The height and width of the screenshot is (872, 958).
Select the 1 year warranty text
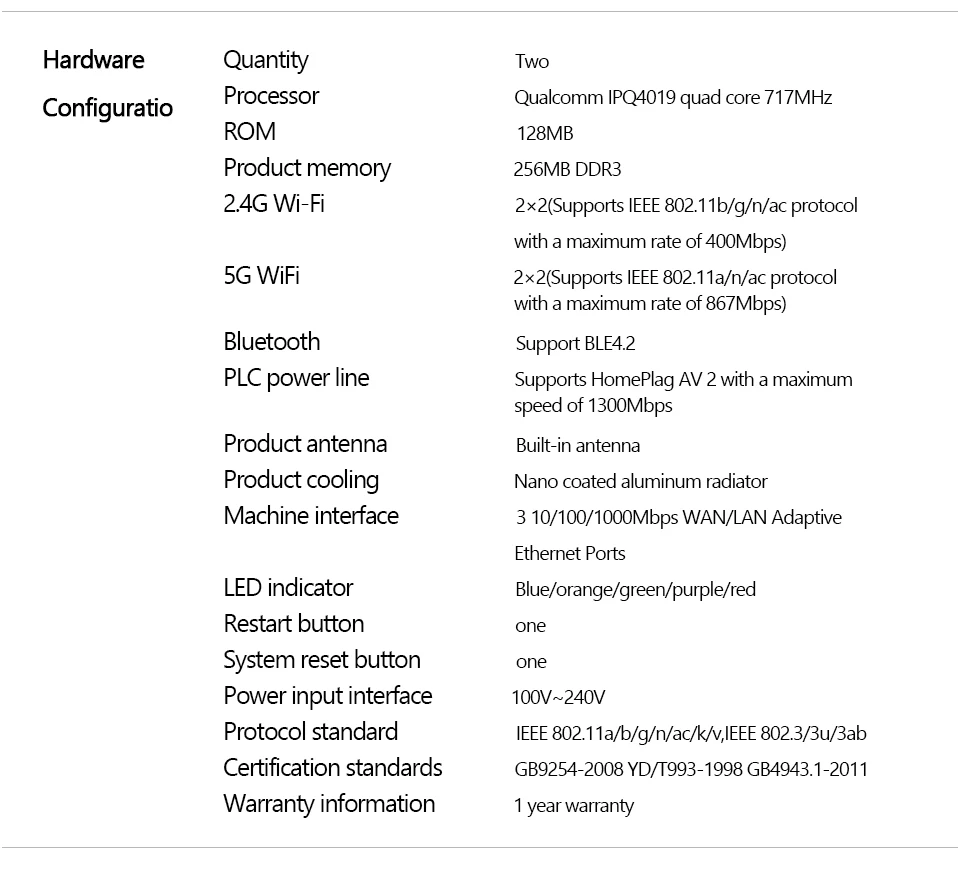[574, 806]
